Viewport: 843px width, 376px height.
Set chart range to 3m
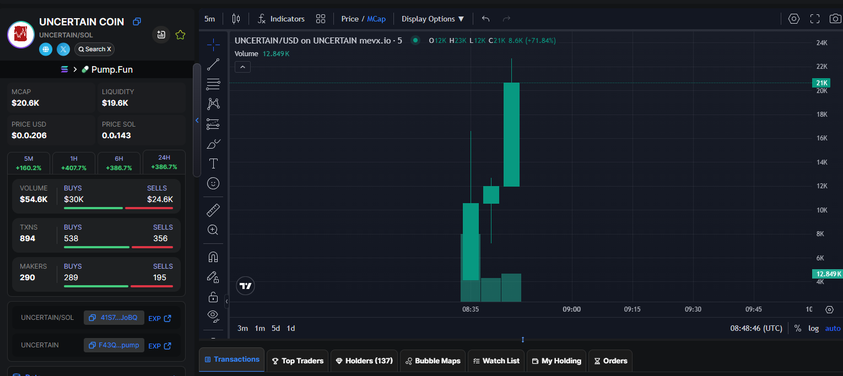(242, 328)
